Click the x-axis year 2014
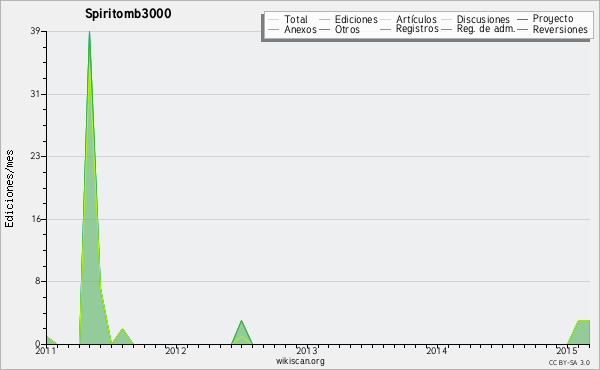Image resolution: width=600 pixels, height=370 pixels. click(437, 350)
